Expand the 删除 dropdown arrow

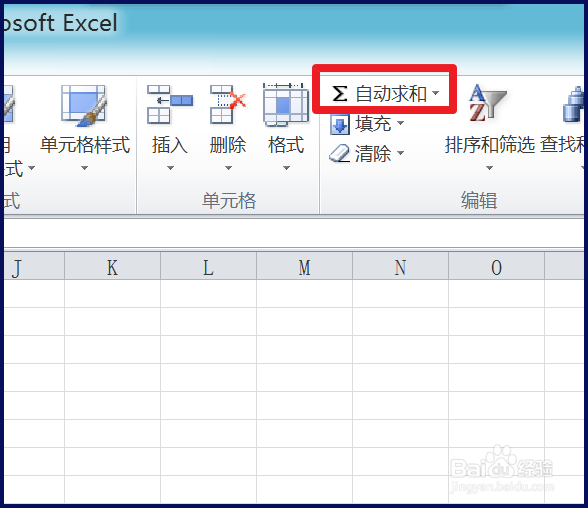coord(228,168)
